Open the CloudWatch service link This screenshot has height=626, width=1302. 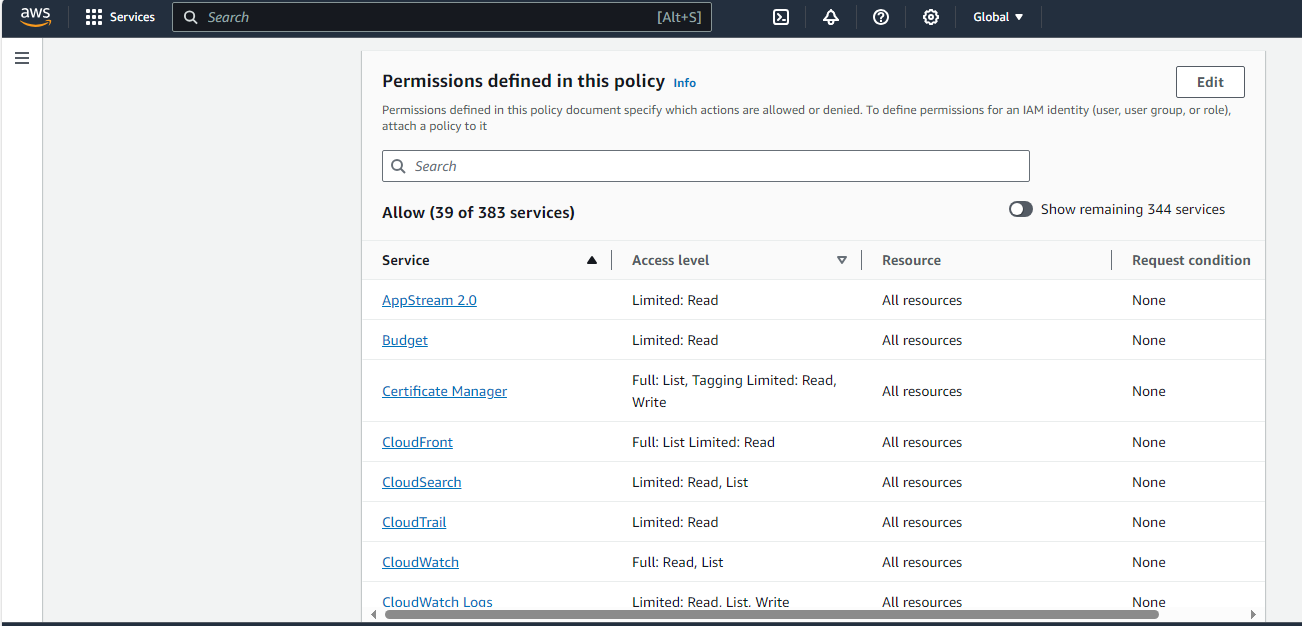pos(420,562)
